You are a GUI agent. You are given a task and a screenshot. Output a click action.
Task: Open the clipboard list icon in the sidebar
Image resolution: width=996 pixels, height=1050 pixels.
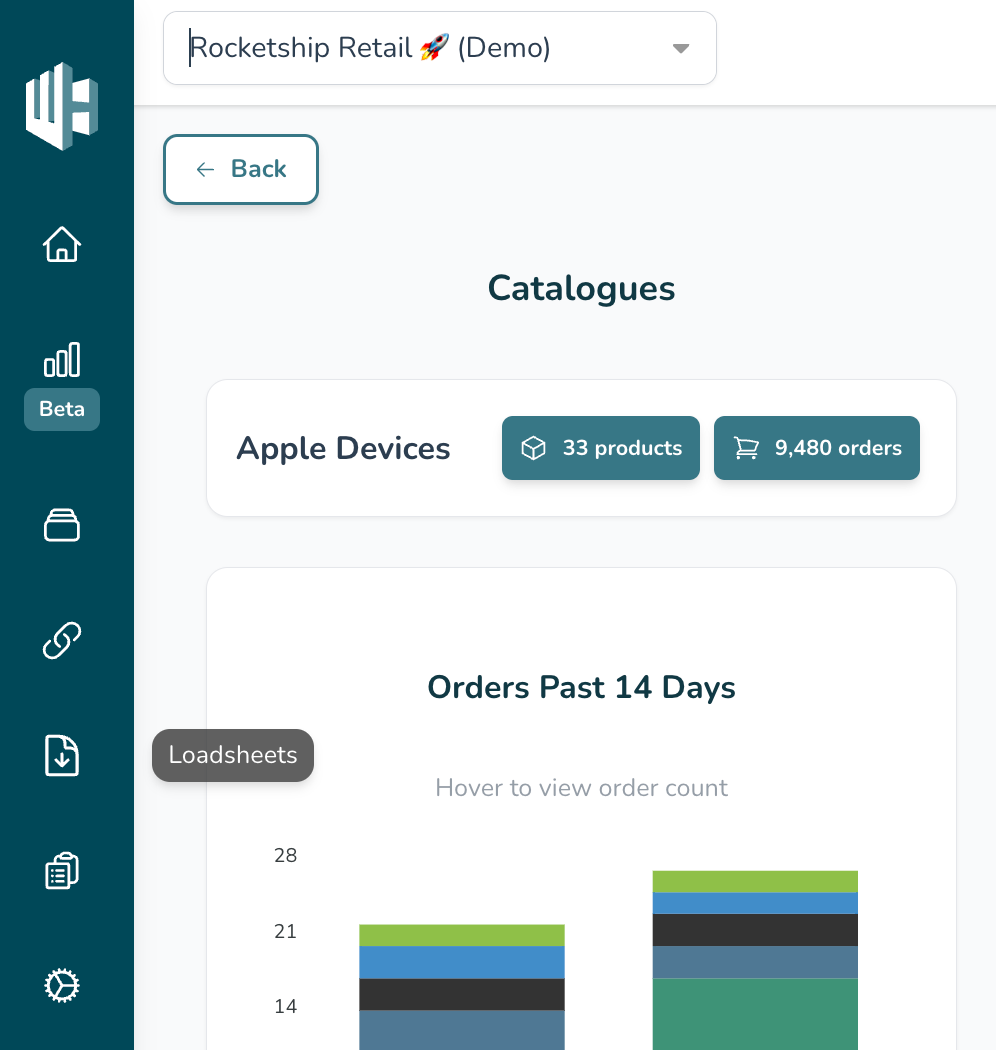[62, 871]
